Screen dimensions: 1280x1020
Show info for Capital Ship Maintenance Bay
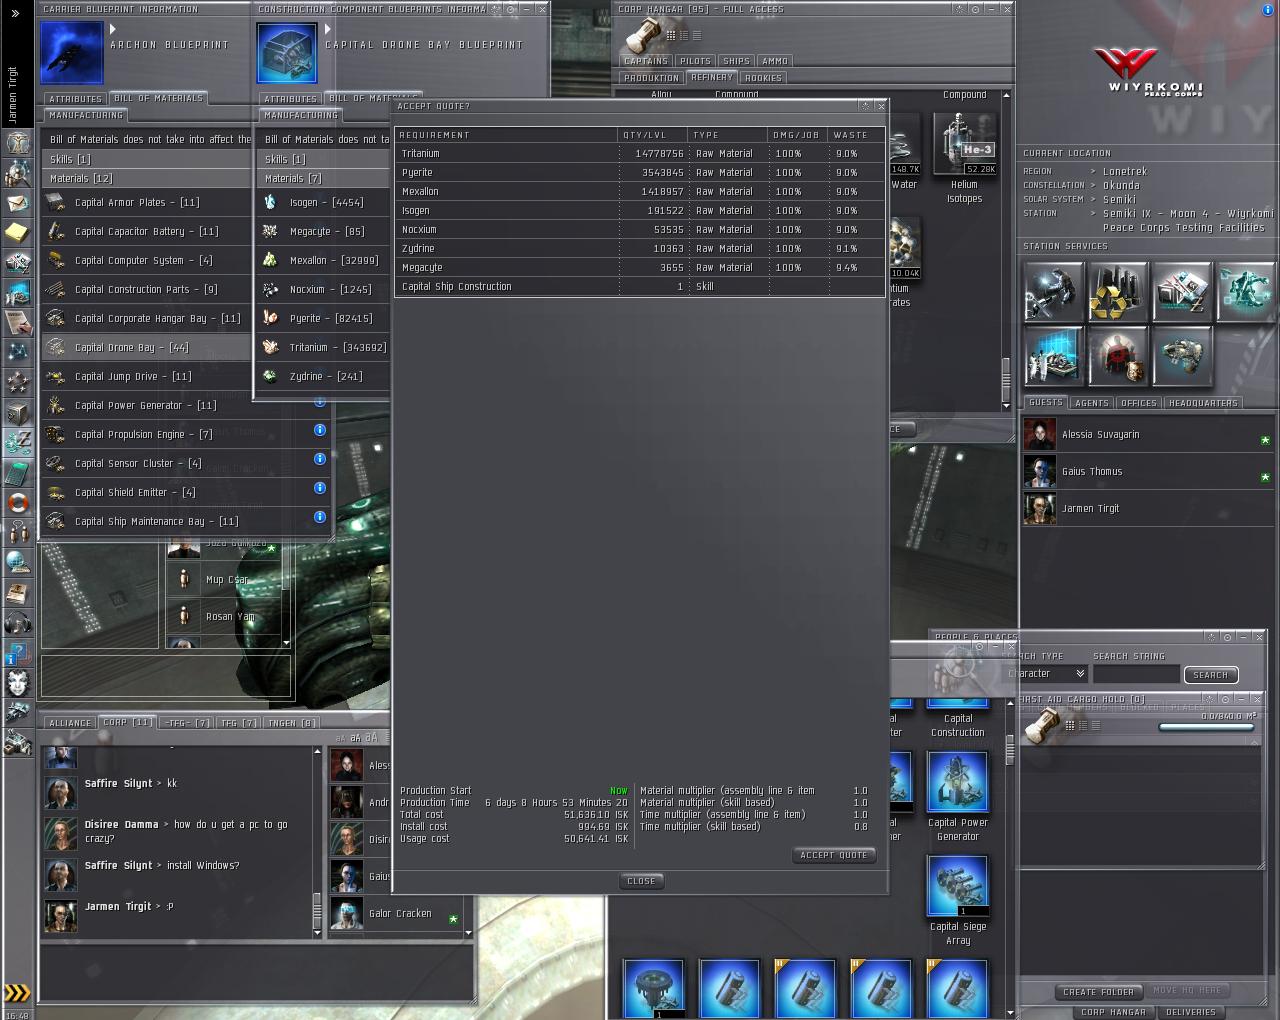pos(320,517)
